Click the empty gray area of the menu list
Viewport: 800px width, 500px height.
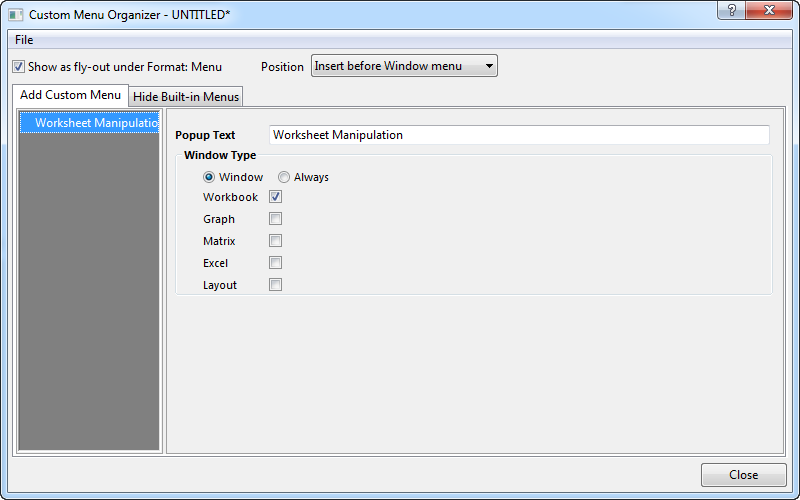tap(89, 300)
